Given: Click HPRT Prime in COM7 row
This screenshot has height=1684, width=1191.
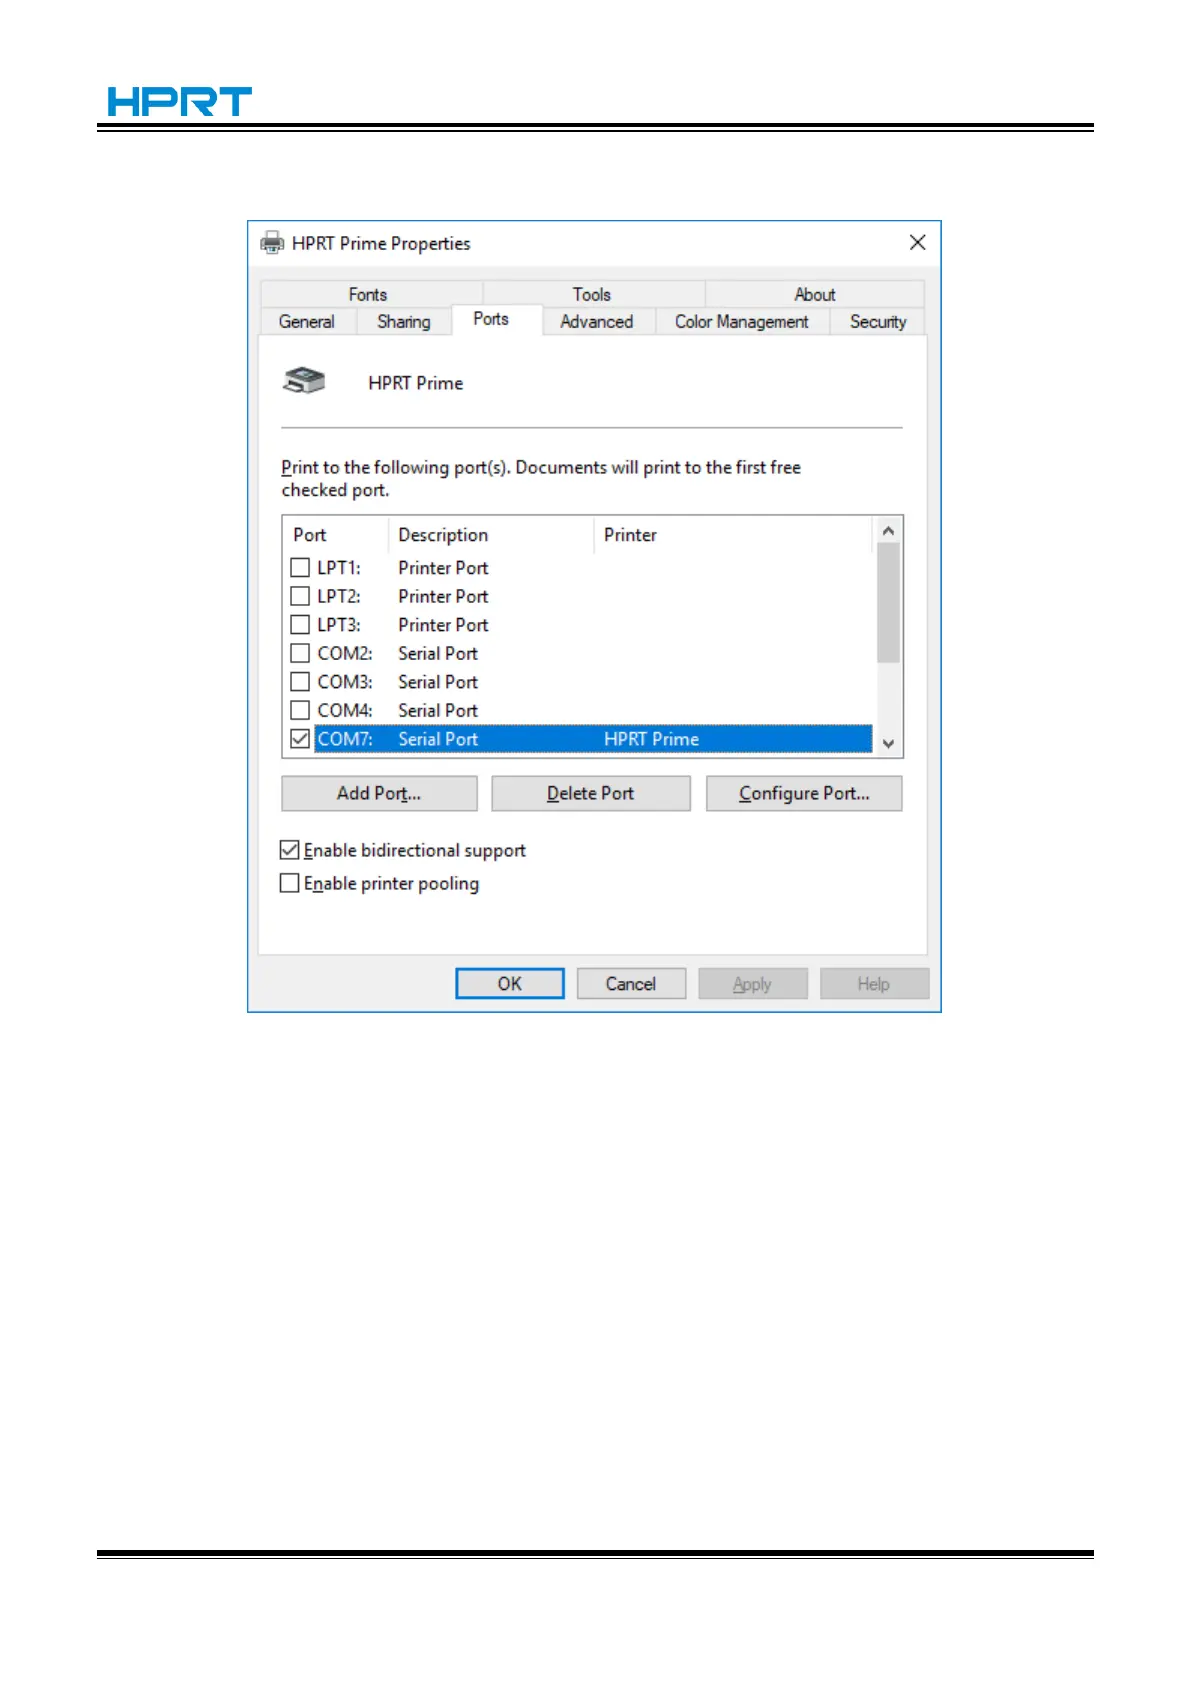Looking at the screenshot, I should click(651, 739).
